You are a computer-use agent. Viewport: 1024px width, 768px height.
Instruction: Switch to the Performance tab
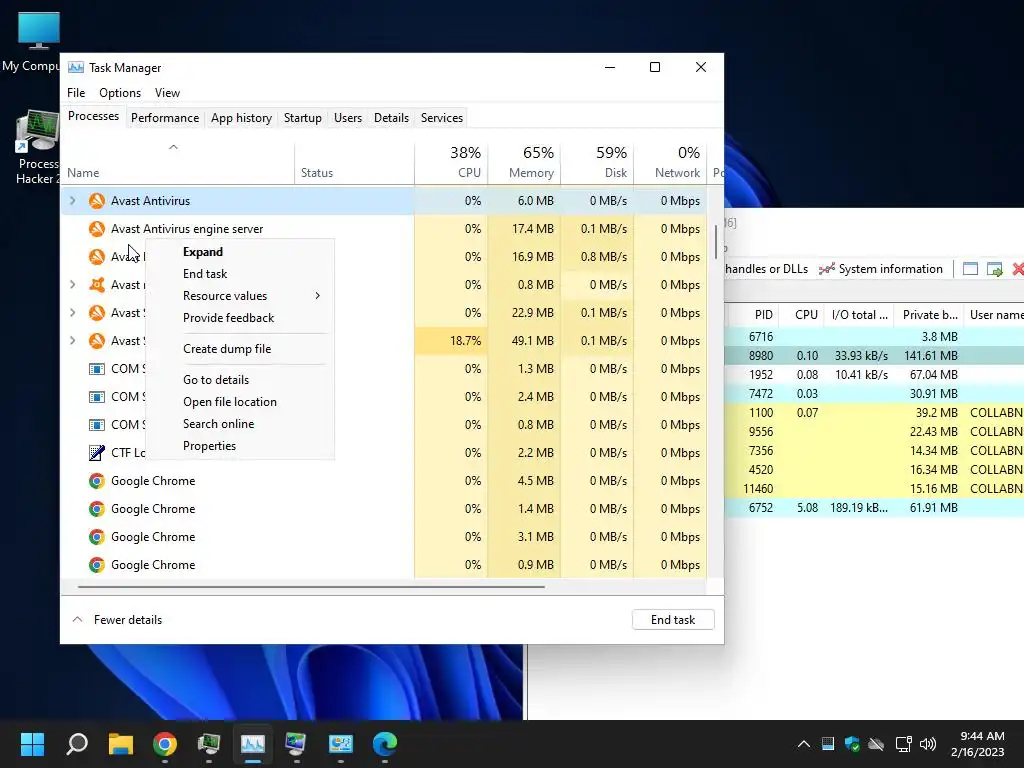coord(165,118)
